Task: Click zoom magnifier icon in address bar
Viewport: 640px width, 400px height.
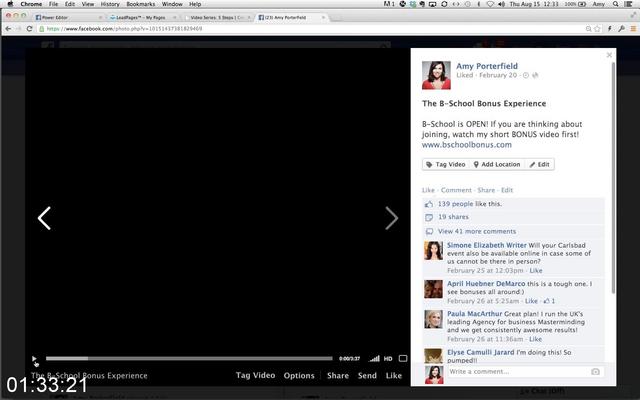Action: coord(588,29)
